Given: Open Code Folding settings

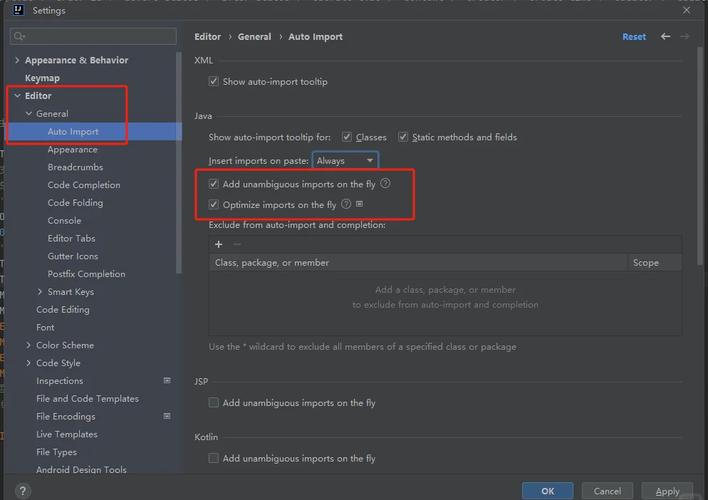Looking at the screenshot, I should (x=75, y=203).
